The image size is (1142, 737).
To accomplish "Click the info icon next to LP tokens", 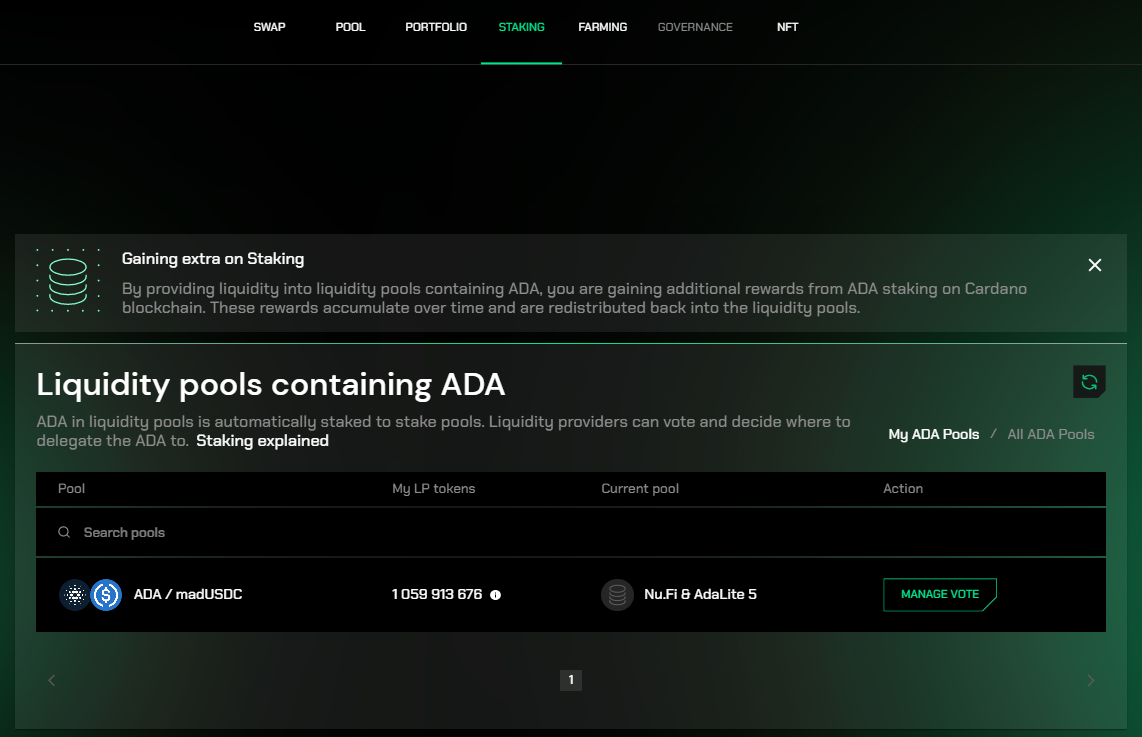I will (495, 595).
